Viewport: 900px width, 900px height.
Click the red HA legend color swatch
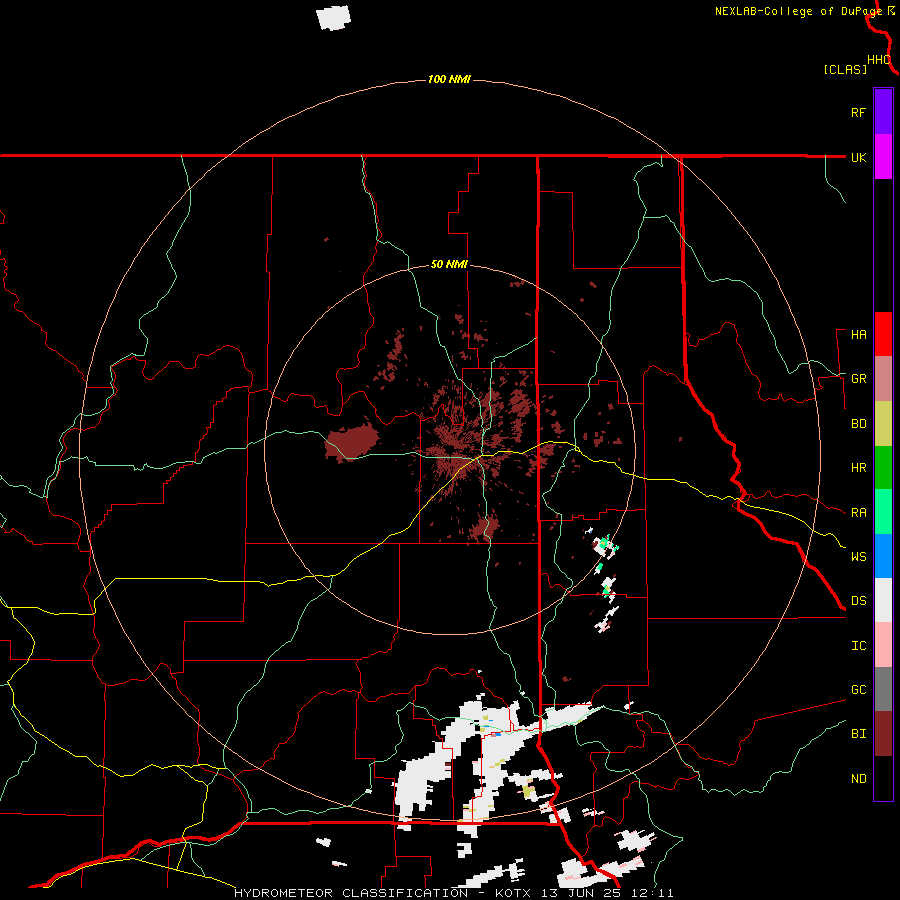tap(883, 334)
